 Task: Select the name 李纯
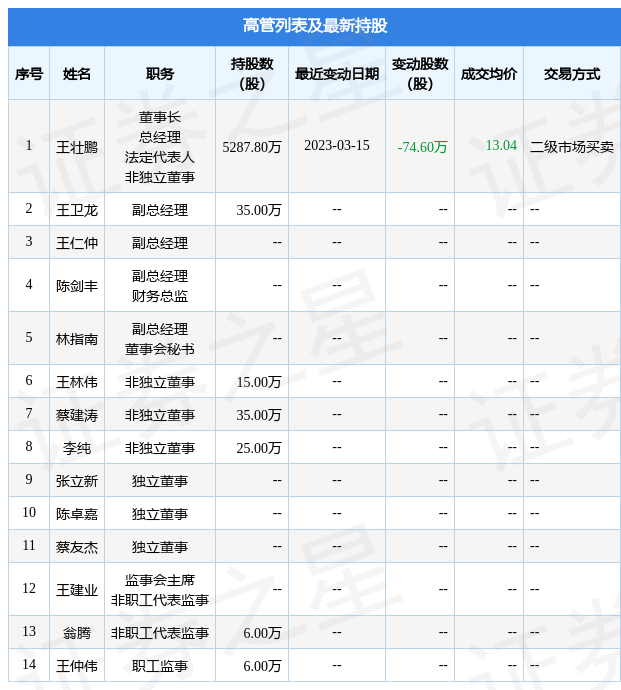(77, 448)
